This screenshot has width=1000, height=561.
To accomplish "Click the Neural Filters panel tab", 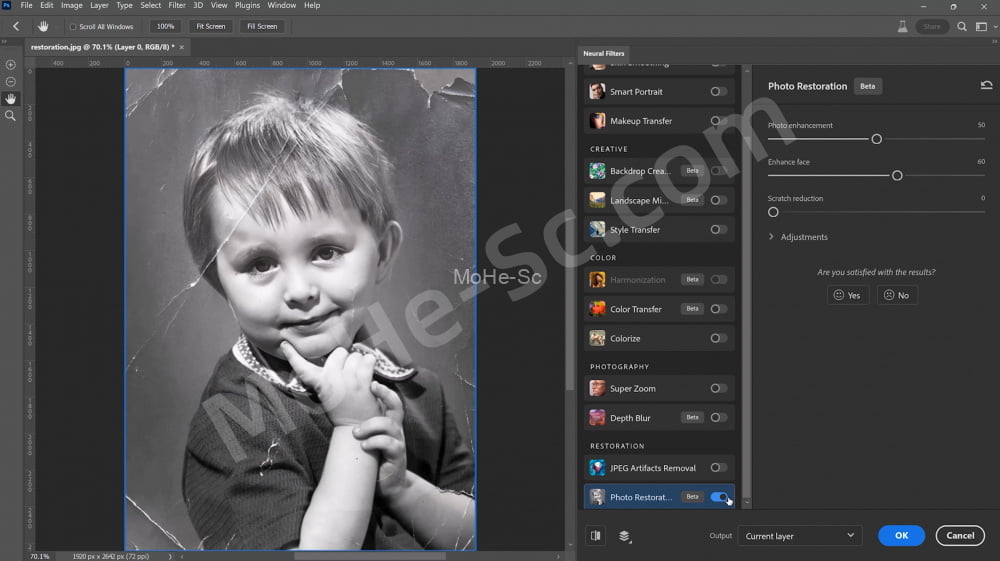I will pos(603,54).
